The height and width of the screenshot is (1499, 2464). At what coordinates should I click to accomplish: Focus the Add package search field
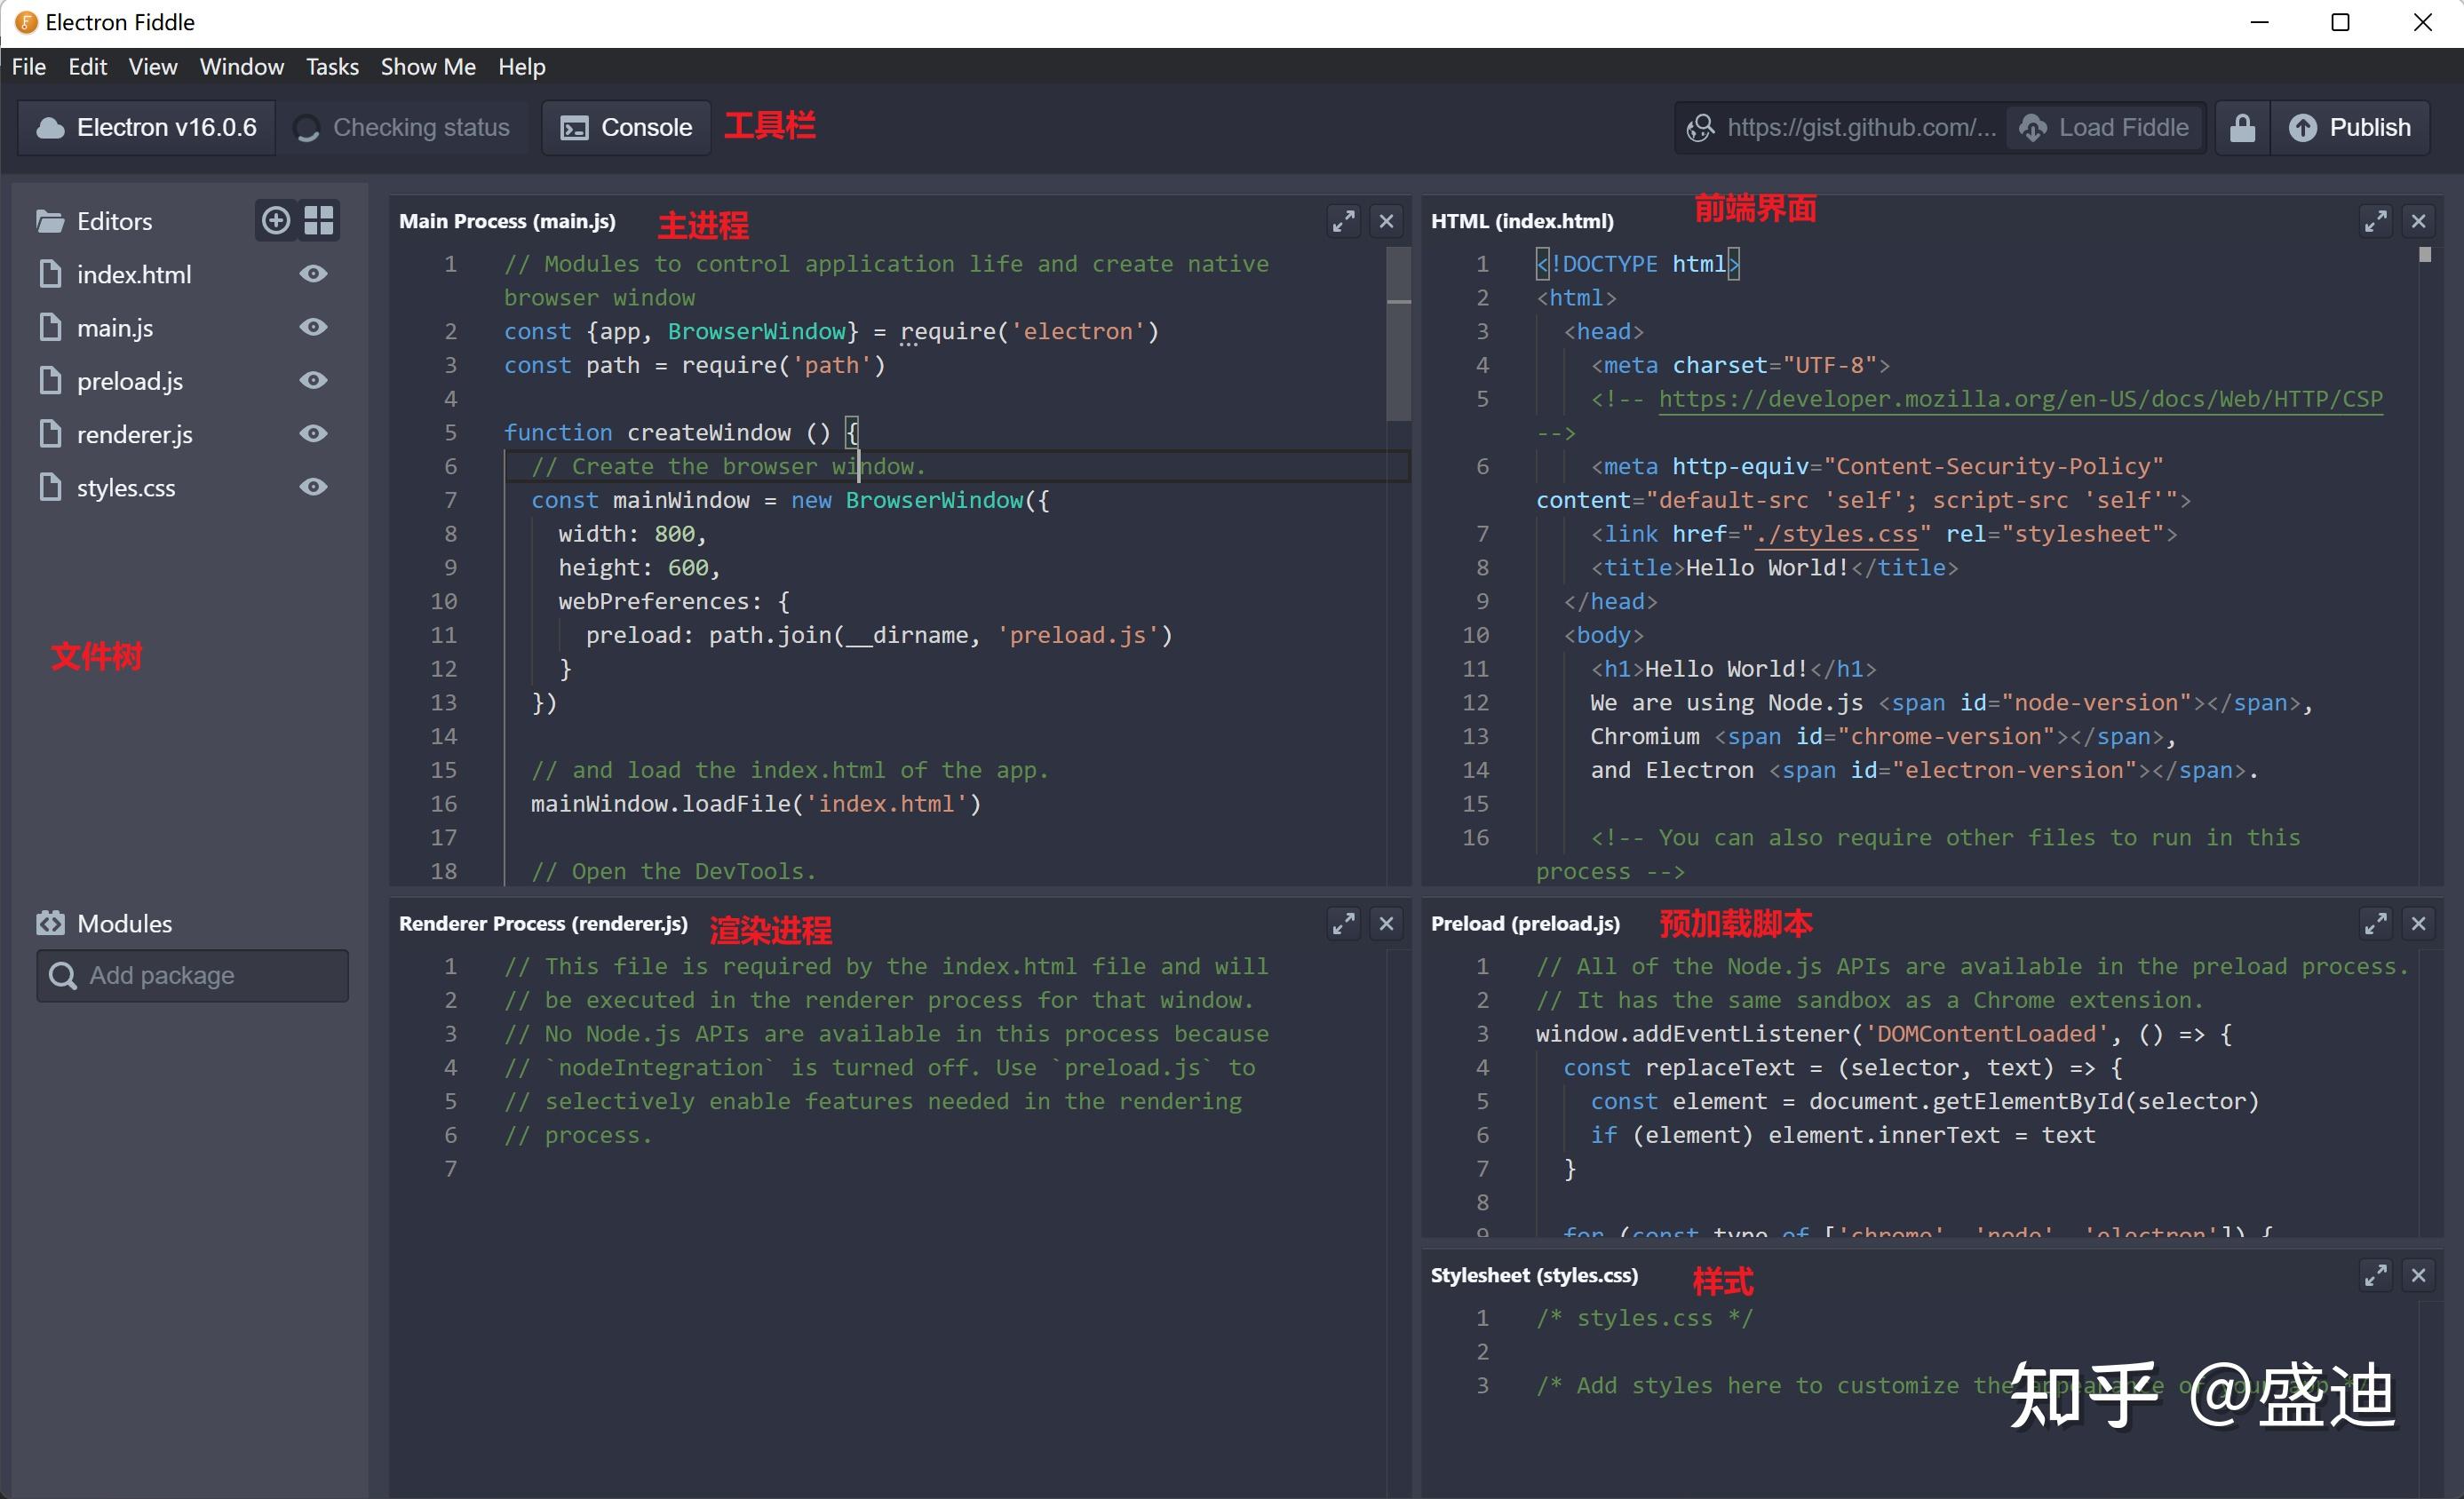[x=193, y=975]
